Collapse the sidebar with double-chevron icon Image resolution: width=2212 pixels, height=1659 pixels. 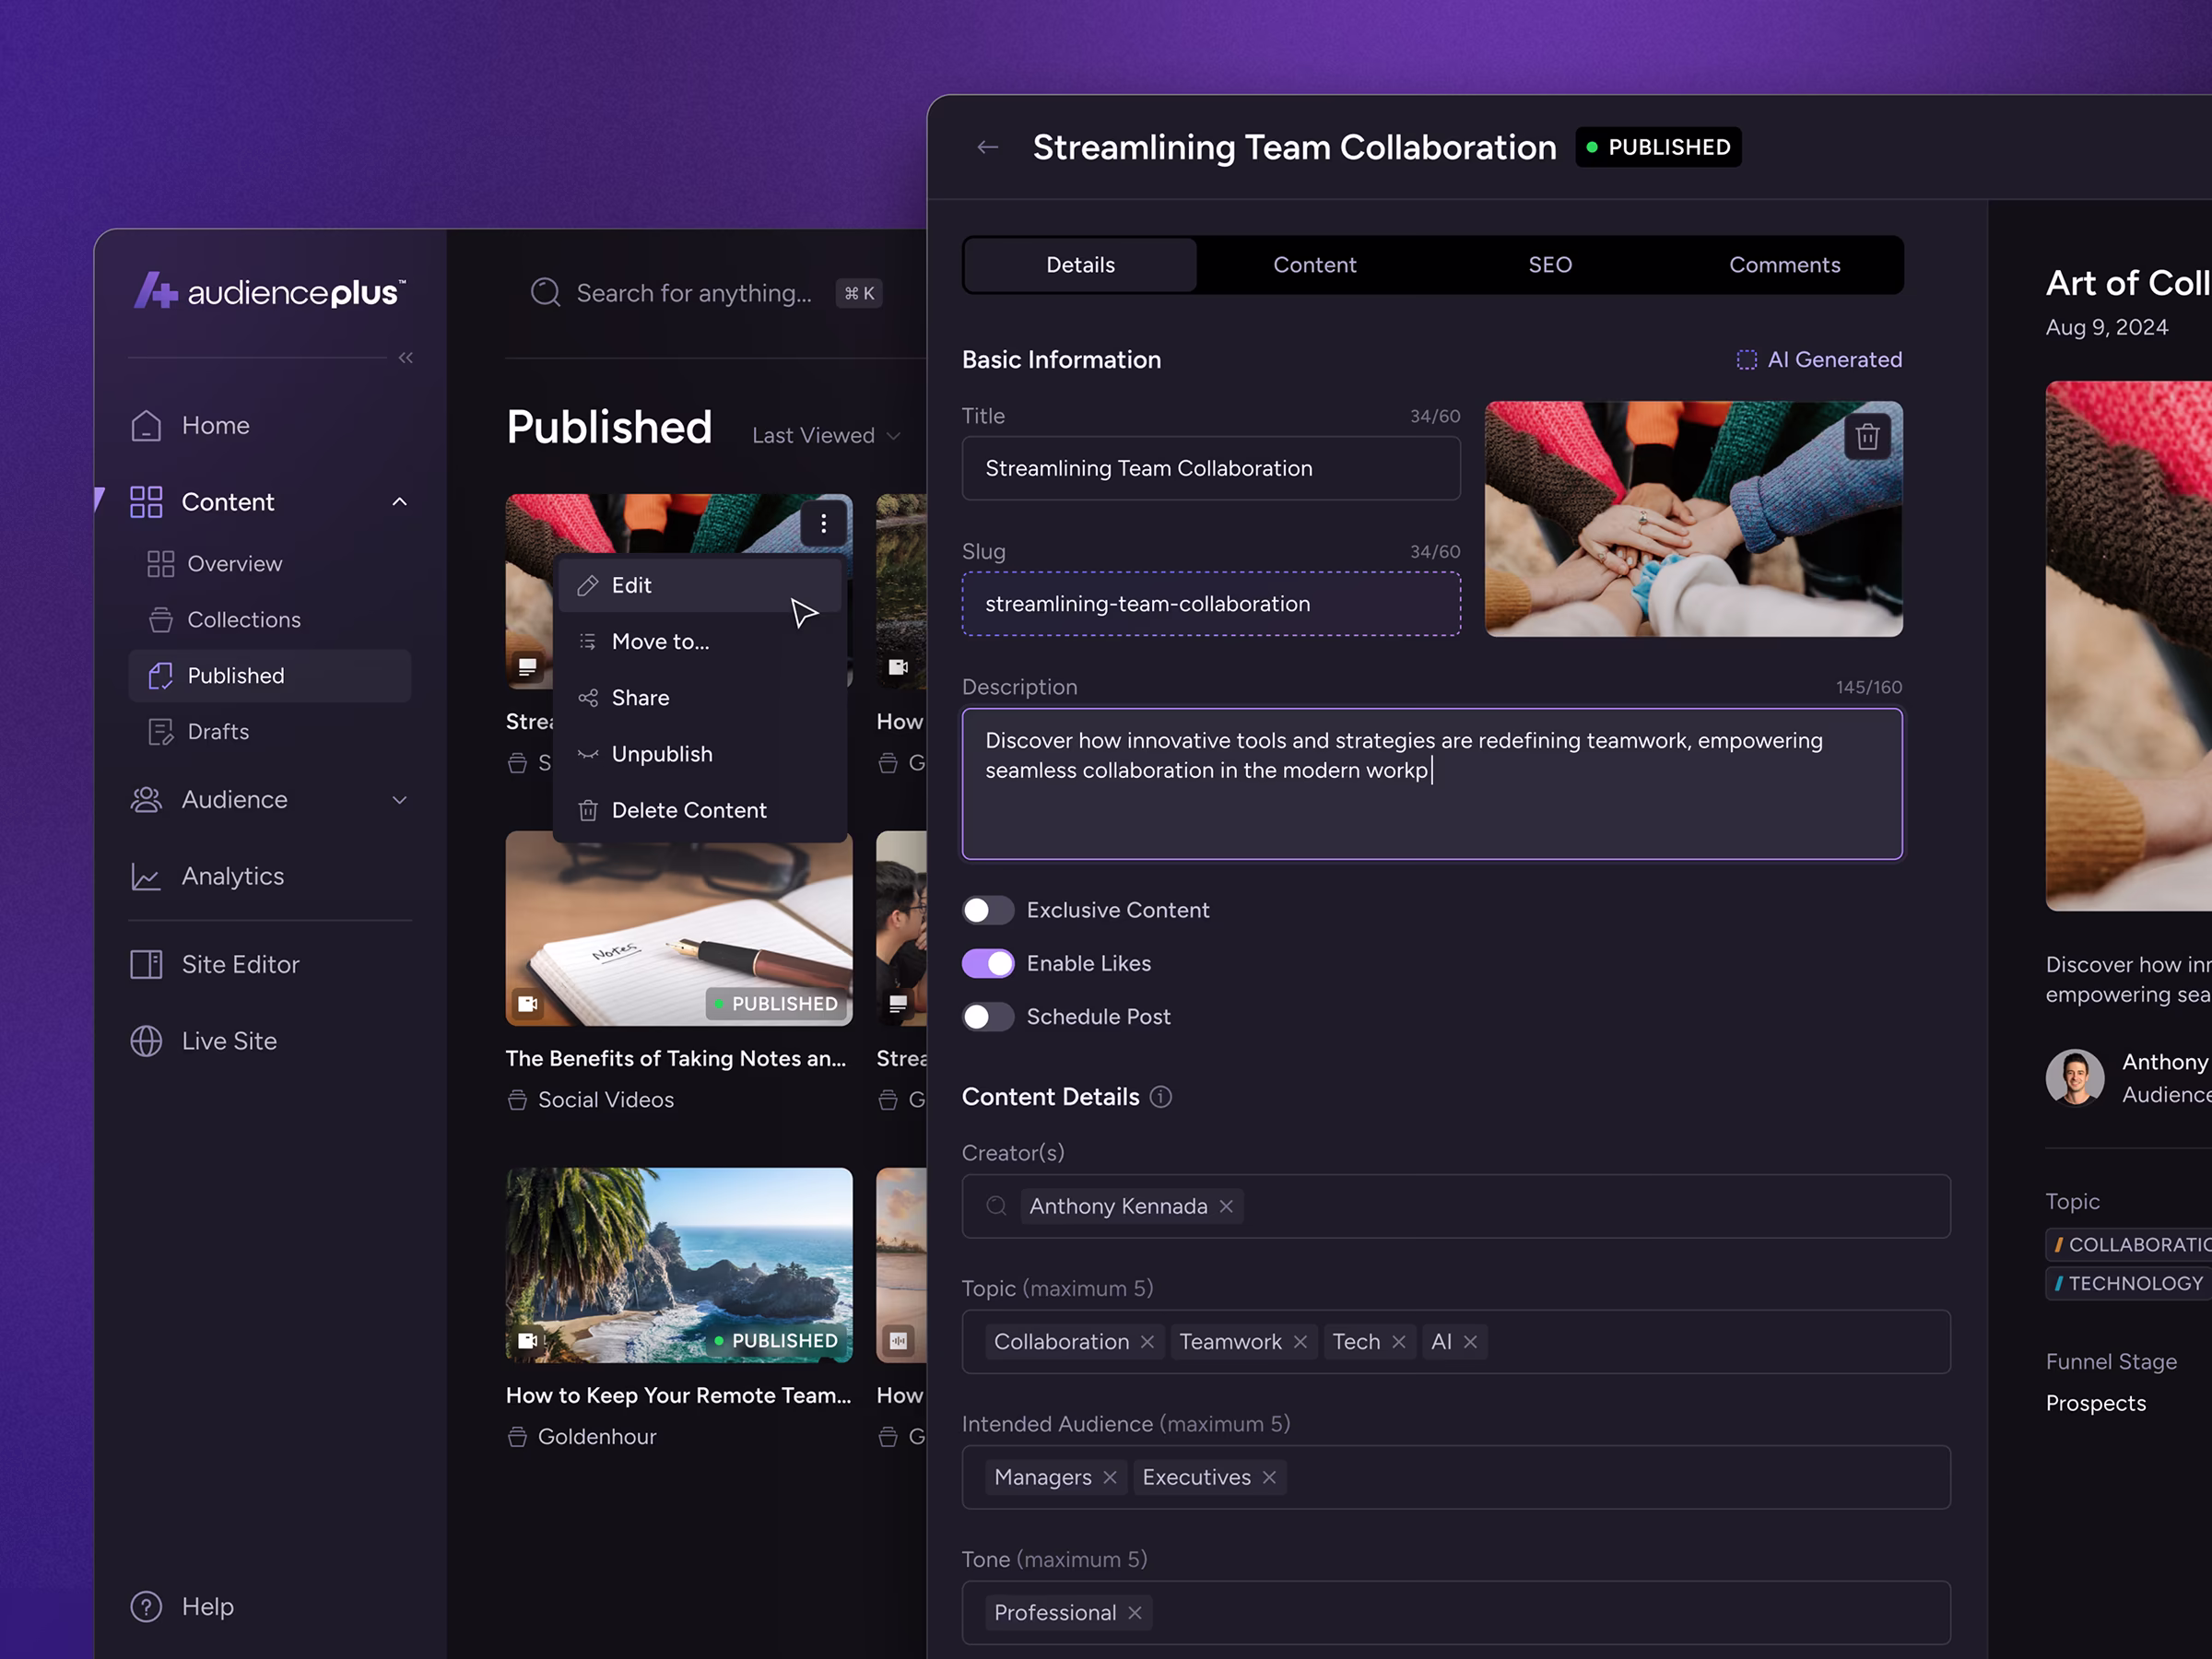405,357
